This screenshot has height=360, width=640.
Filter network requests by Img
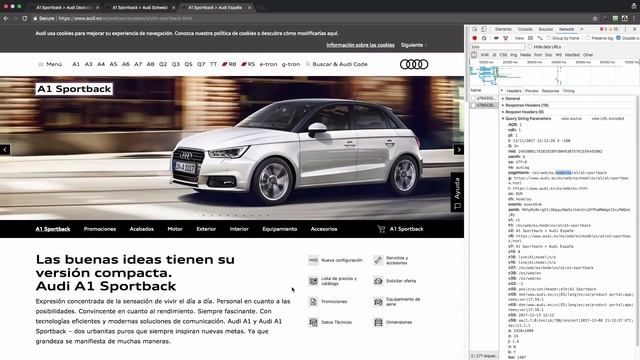click(x=513, y=55)
